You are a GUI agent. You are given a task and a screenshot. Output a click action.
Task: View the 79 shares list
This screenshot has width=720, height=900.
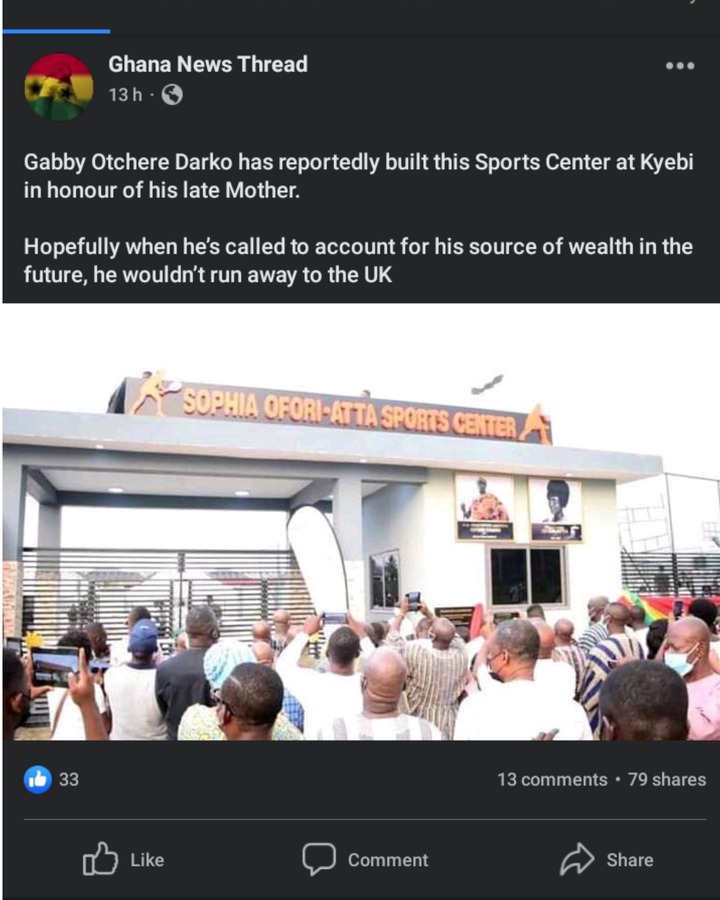667,779
